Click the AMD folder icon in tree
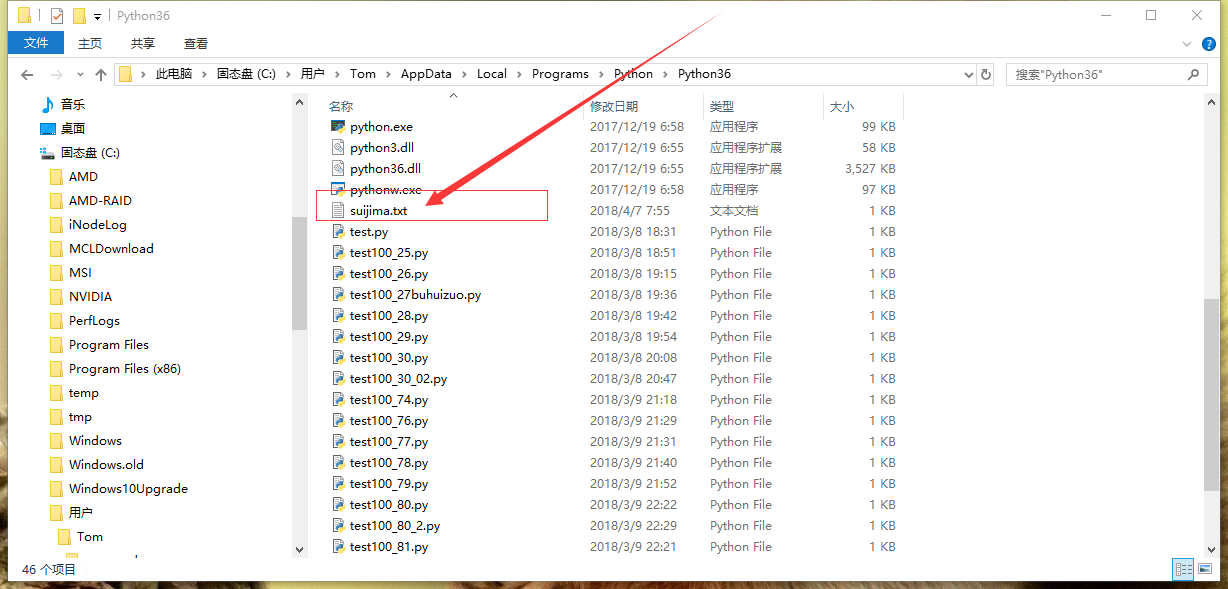The image size is (1228, 589). coord(56,177)
